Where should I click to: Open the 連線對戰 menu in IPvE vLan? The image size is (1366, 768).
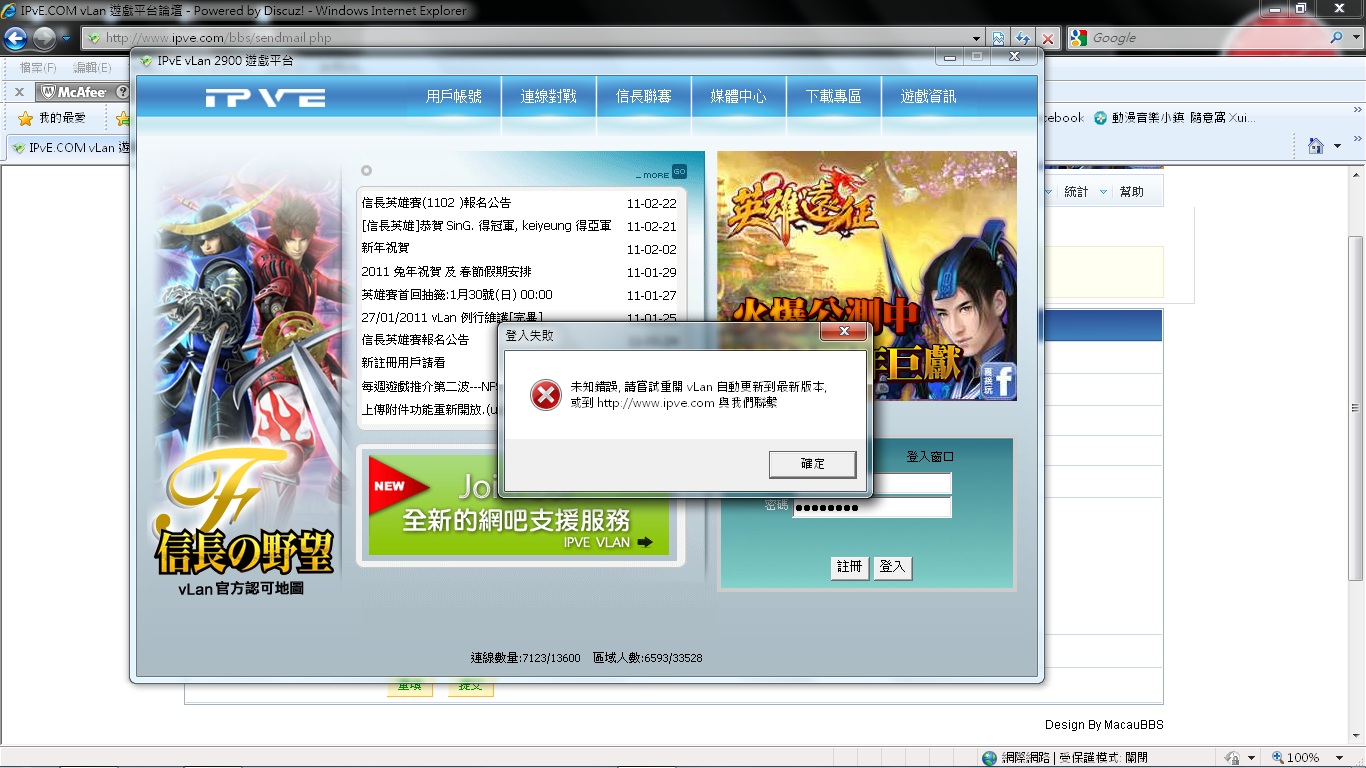[549, 97]
